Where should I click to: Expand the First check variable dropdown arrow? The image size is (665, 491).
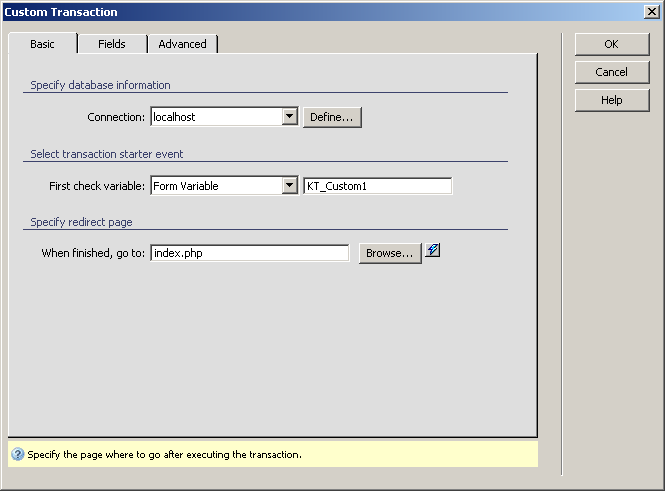pos(289,185)
